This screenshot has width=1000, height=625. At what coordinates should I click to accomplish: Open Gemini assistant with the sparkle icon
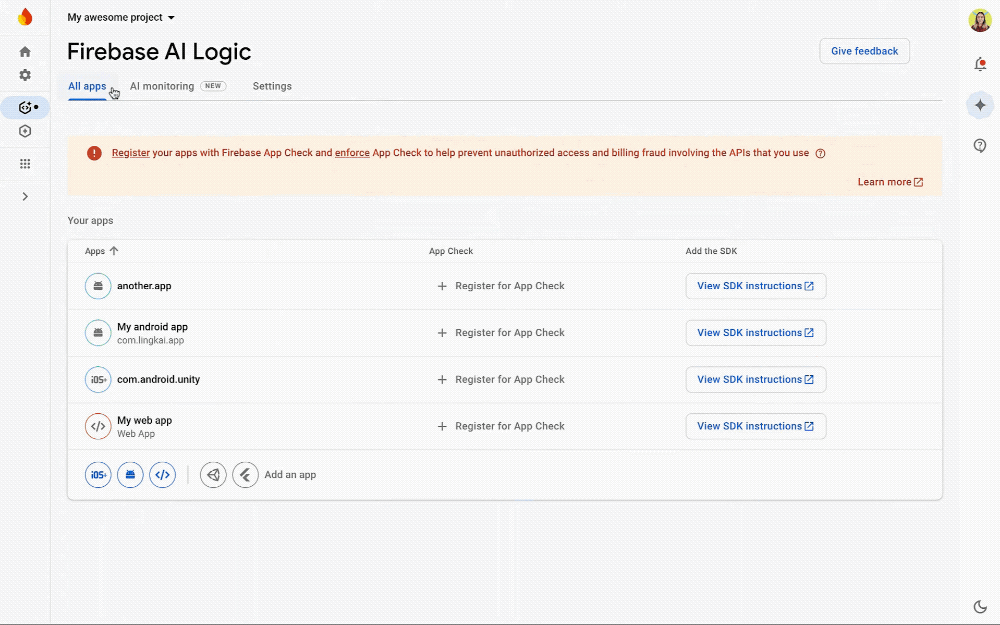[x=980, y=104]
